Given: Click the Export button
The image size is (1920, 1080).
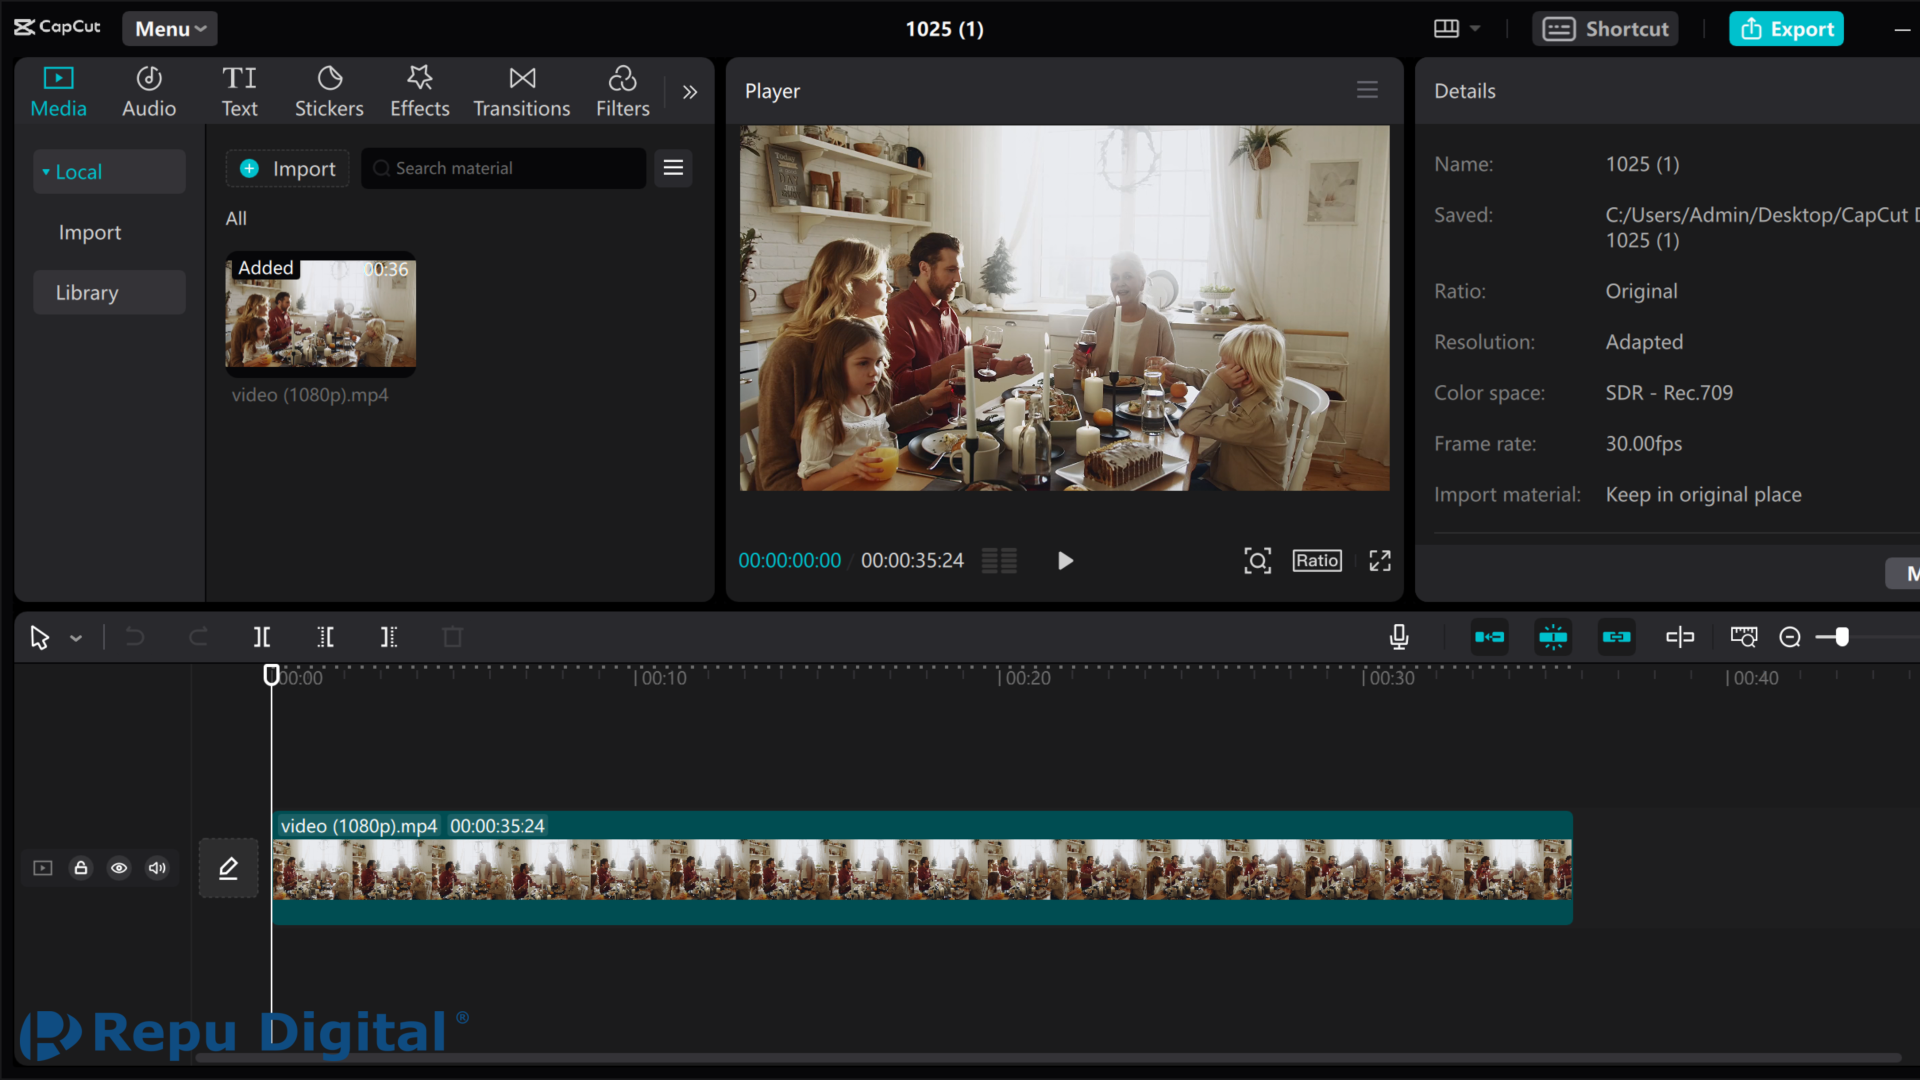Looking at the screenshot, I should (1786, 29).
